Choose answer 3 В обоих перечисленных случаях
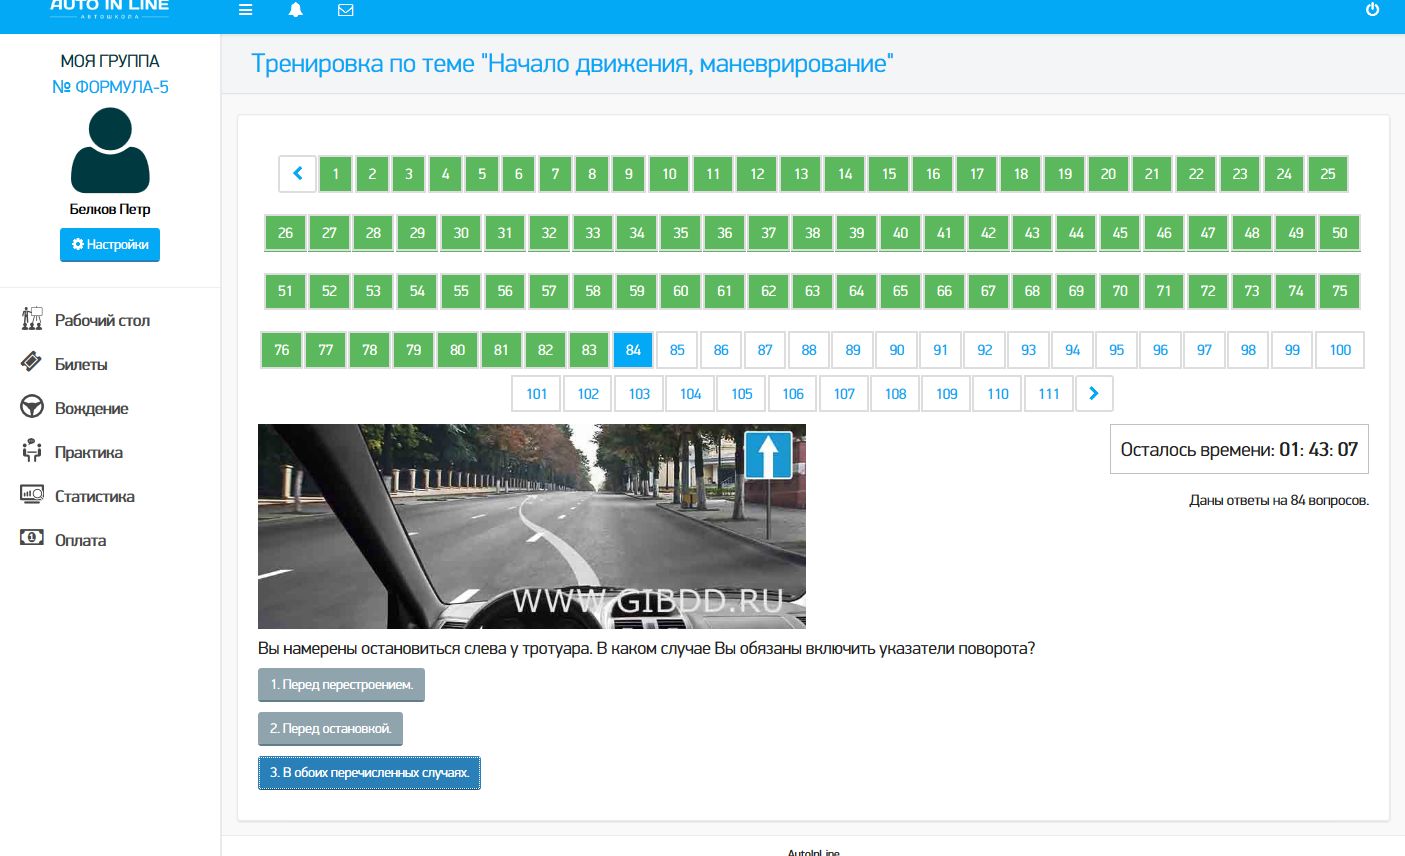The height and width of the screenshot is (856, 1405). [369, 773]
